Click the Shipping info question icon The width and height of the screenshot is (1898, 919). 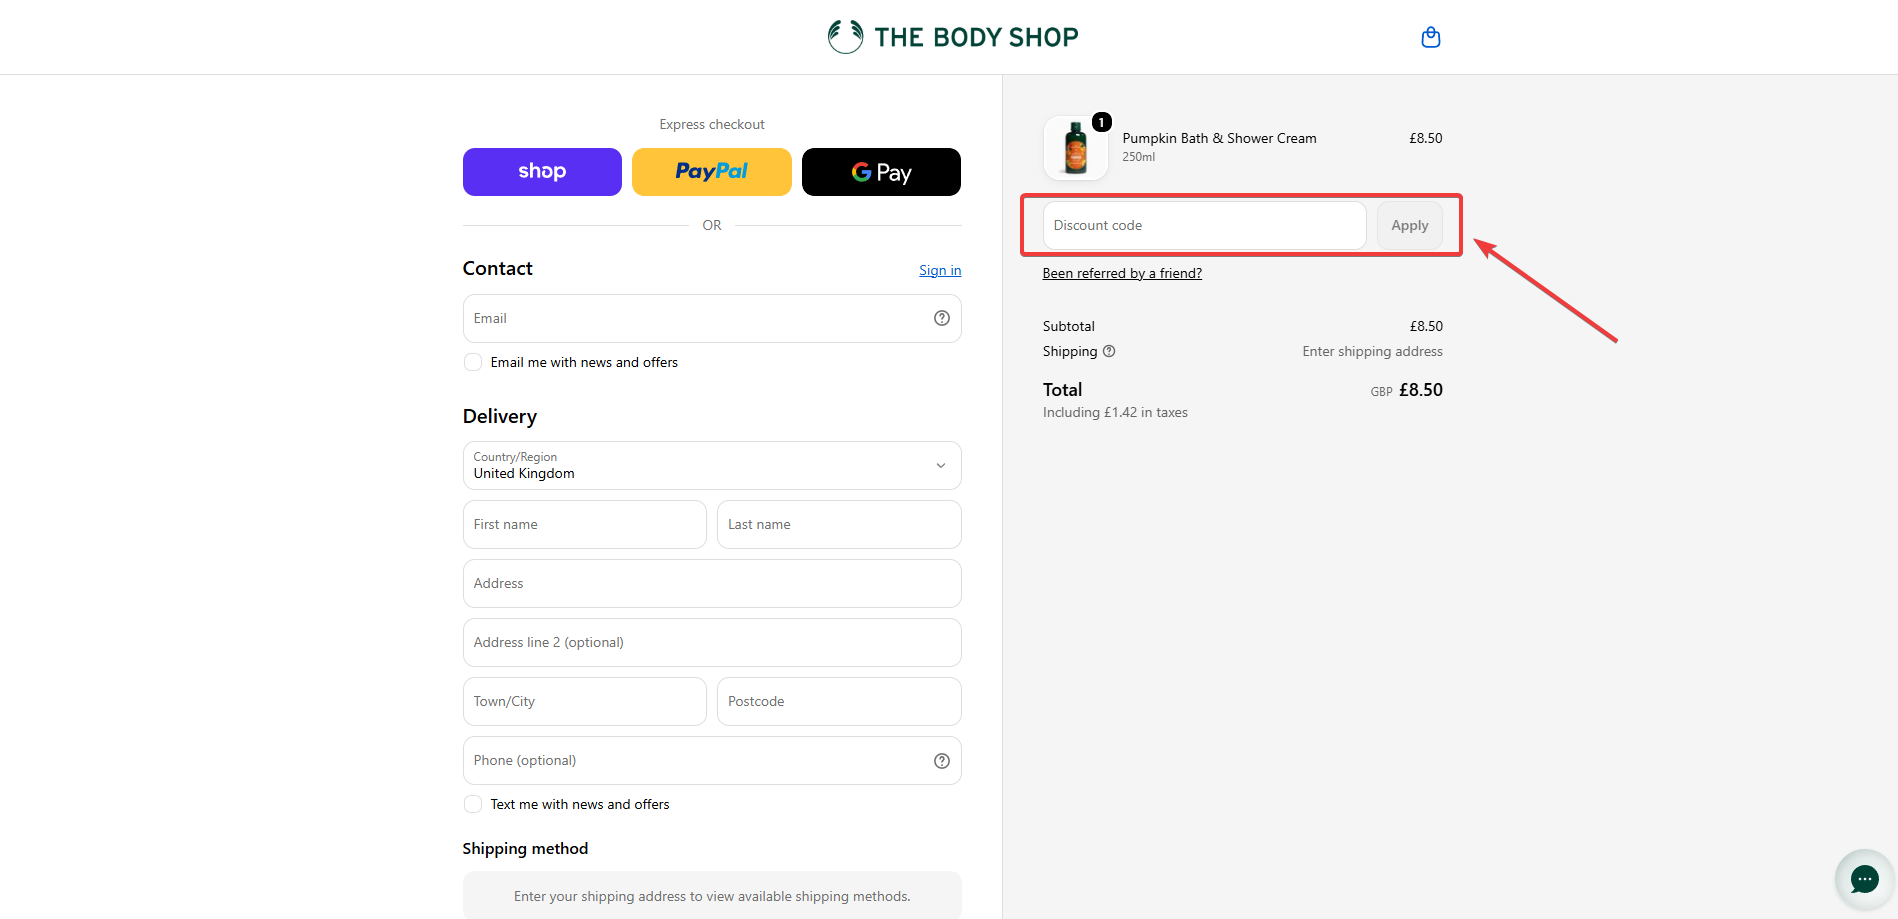(x=1109, y=351)
